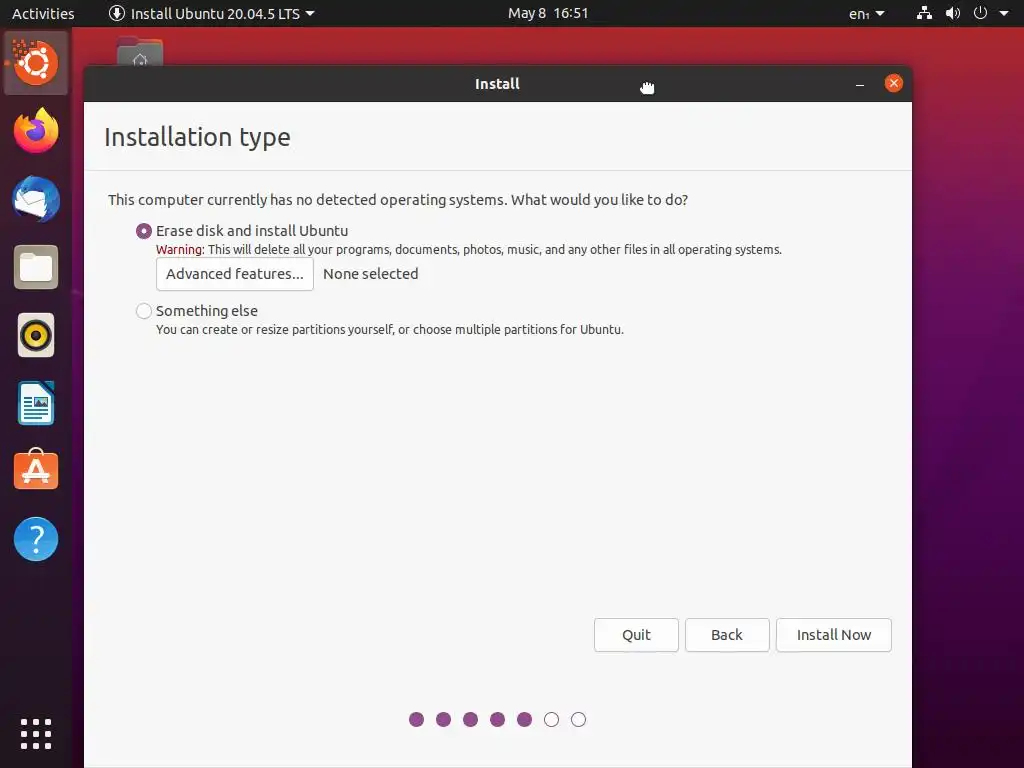The height and width of the screenshot is (768, 1024).
Task: Open the en keyboard layout dropdown
Action: [x=867, y=14]
